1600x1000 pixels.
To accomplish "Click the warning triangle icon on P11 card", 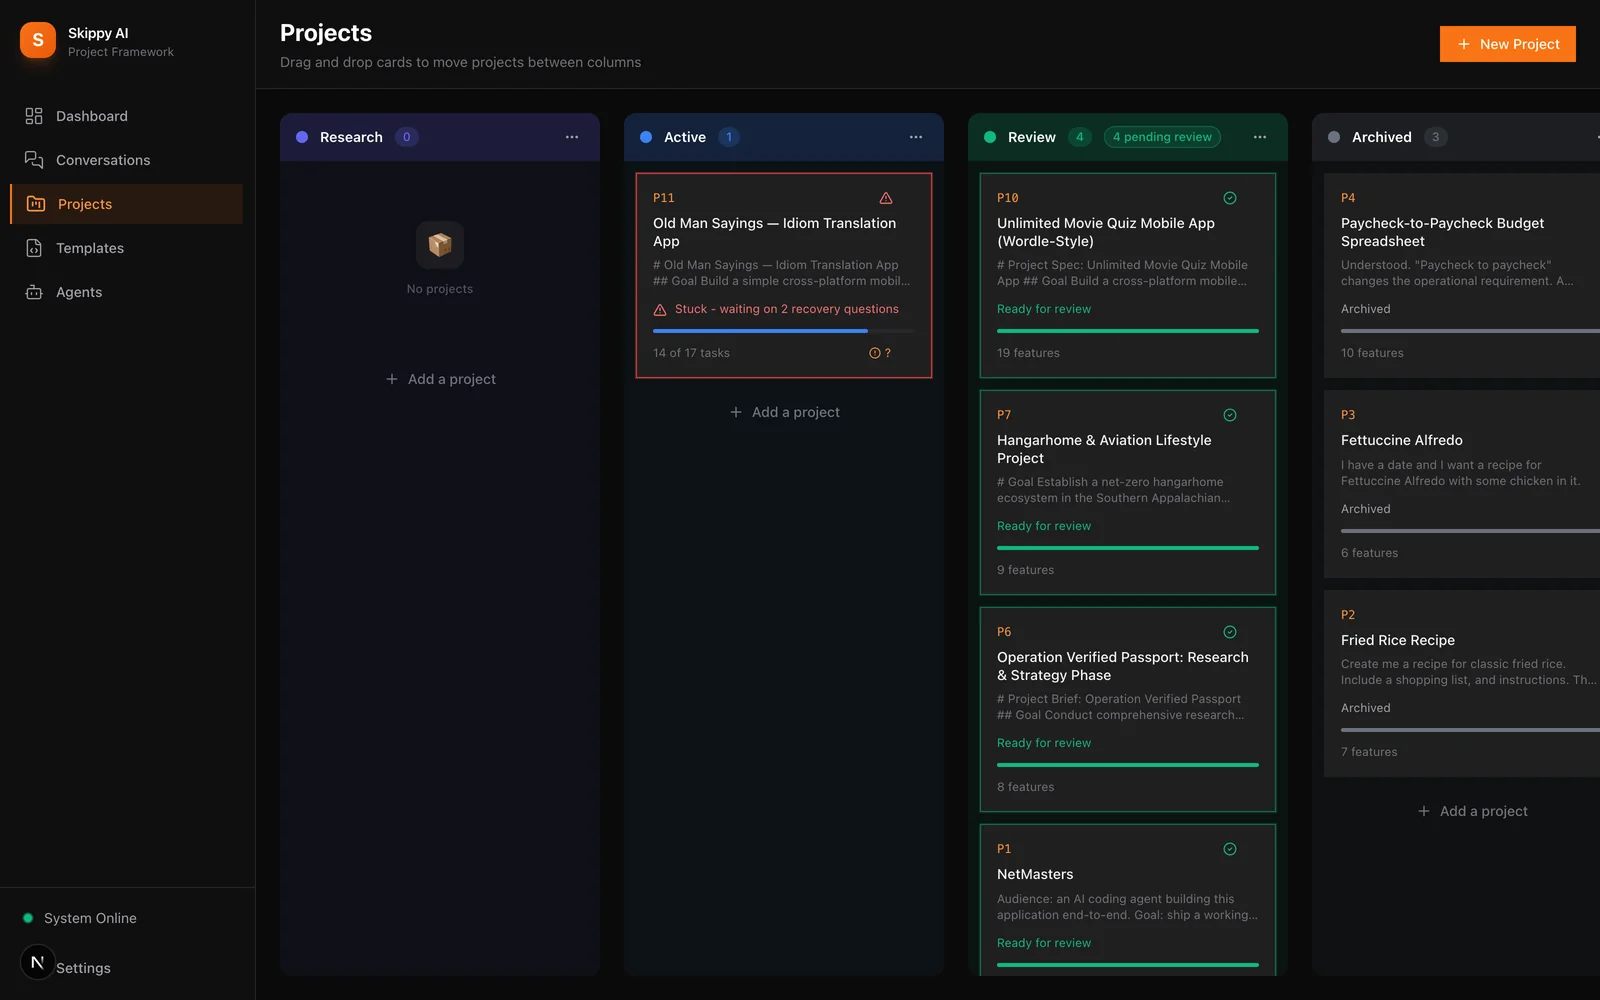I will click(x=886, y=198).
